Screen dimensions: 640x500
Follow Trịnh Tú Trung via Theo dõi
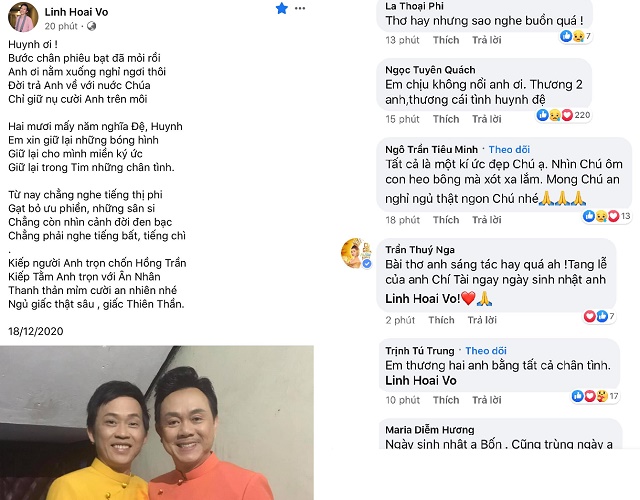[486, 351]
